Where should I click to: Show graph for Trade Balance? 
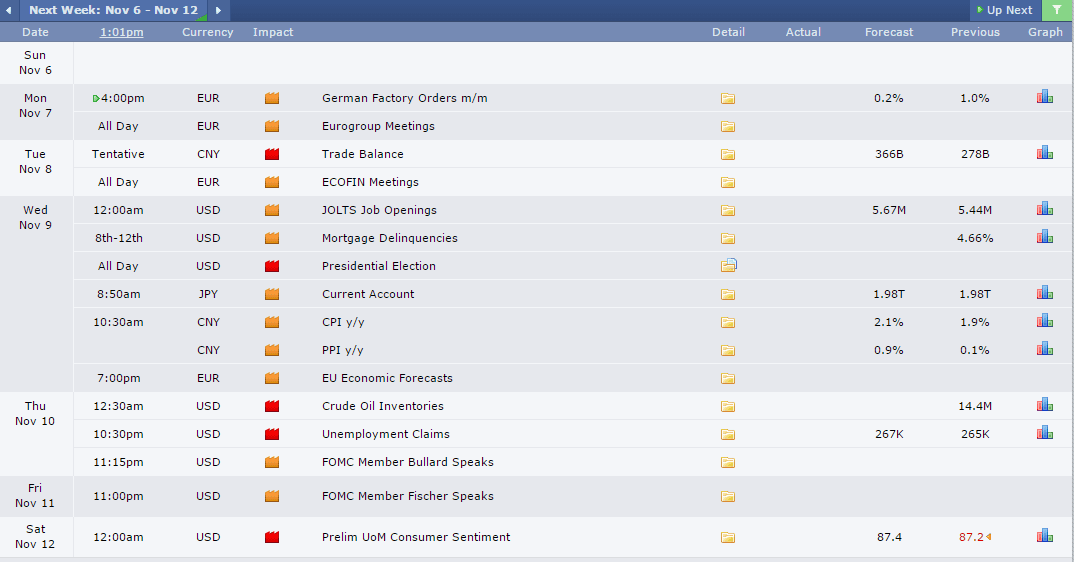click(x=1045, y=153)
